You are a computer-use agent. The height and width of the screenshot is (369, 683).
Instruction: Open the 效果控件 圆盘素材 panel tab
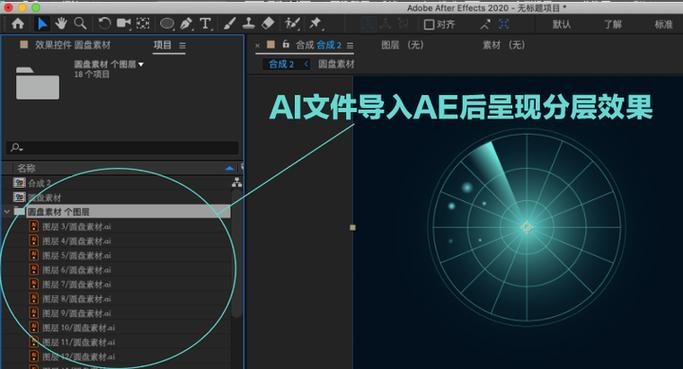coord(73,45)
